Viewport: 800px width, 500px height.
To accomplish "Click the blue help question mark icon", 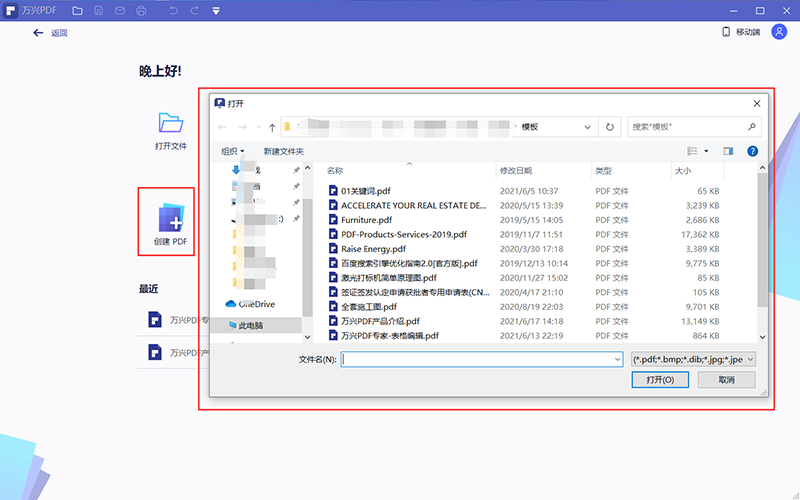I will pyautogui.click(x=752, y=151).
